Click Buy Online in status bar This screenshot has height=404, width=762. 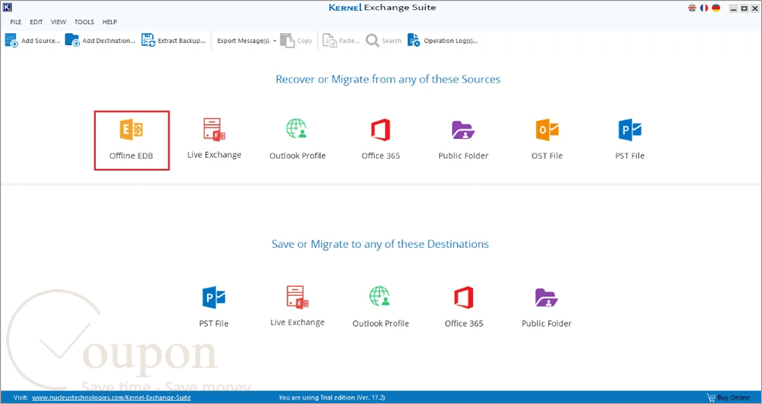pyautogui.click(x=728, y=398)
